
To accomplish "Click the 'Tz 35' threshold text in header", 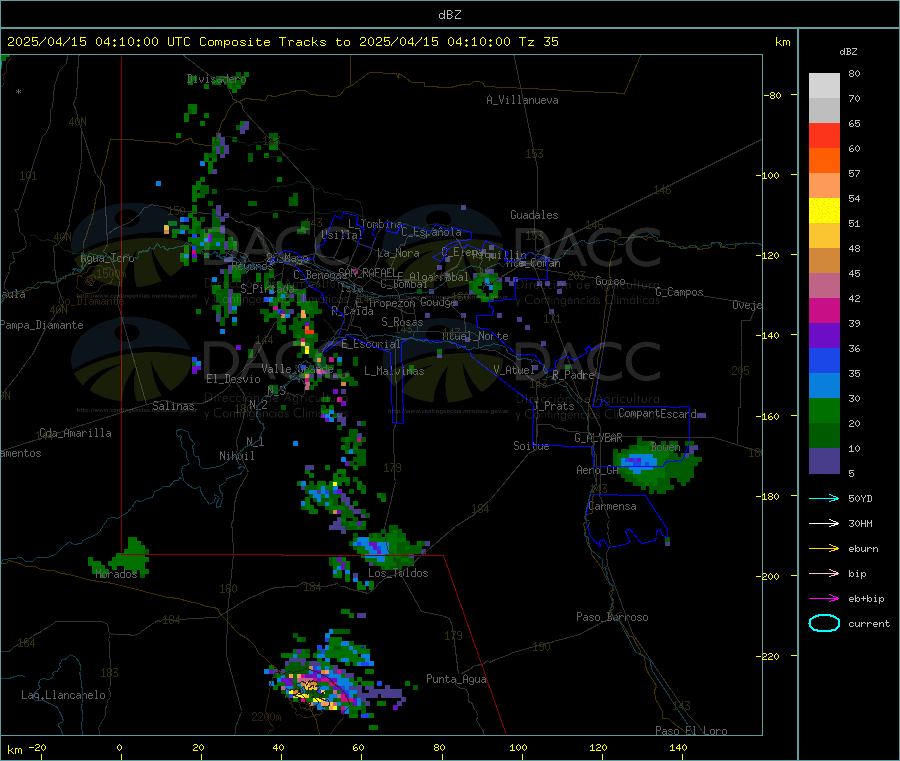I will [x=538, y=42].
